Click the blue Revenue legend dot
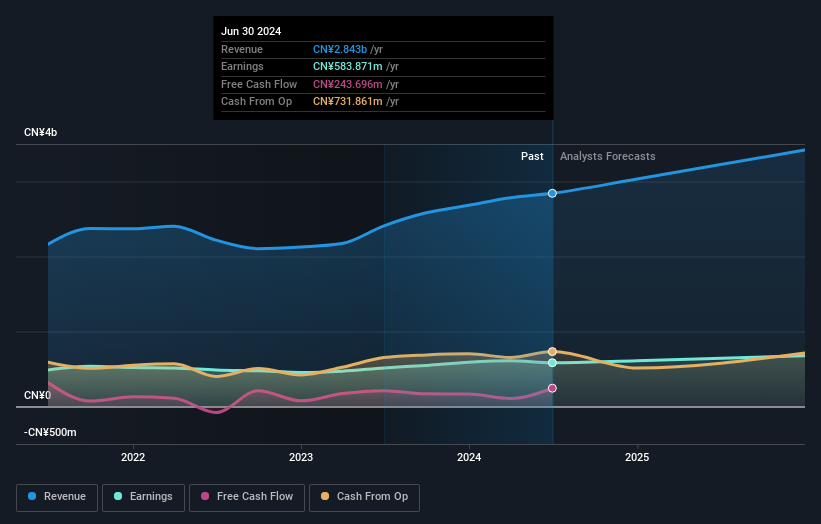This screenshot has width=821, height=524. (32, 496)
